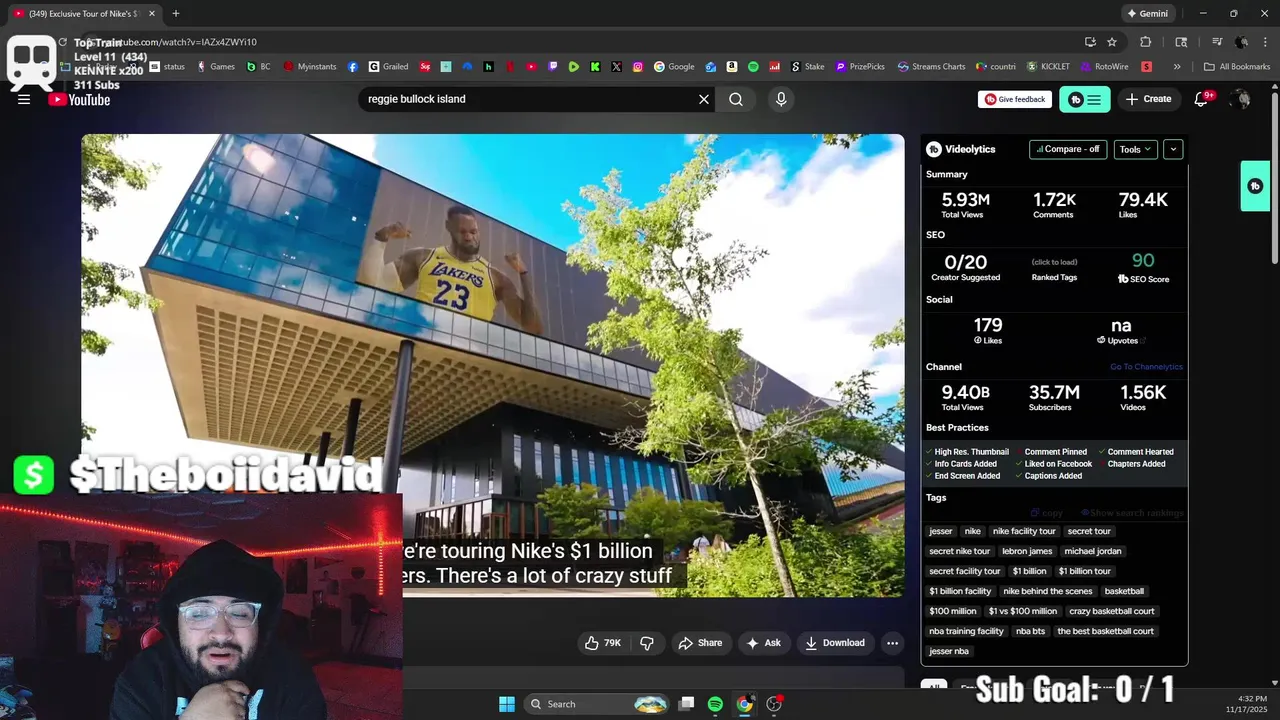Viewport: 1280px width, 720px height.
Task: Like the video with thumbs up
Action: point(603,643)
